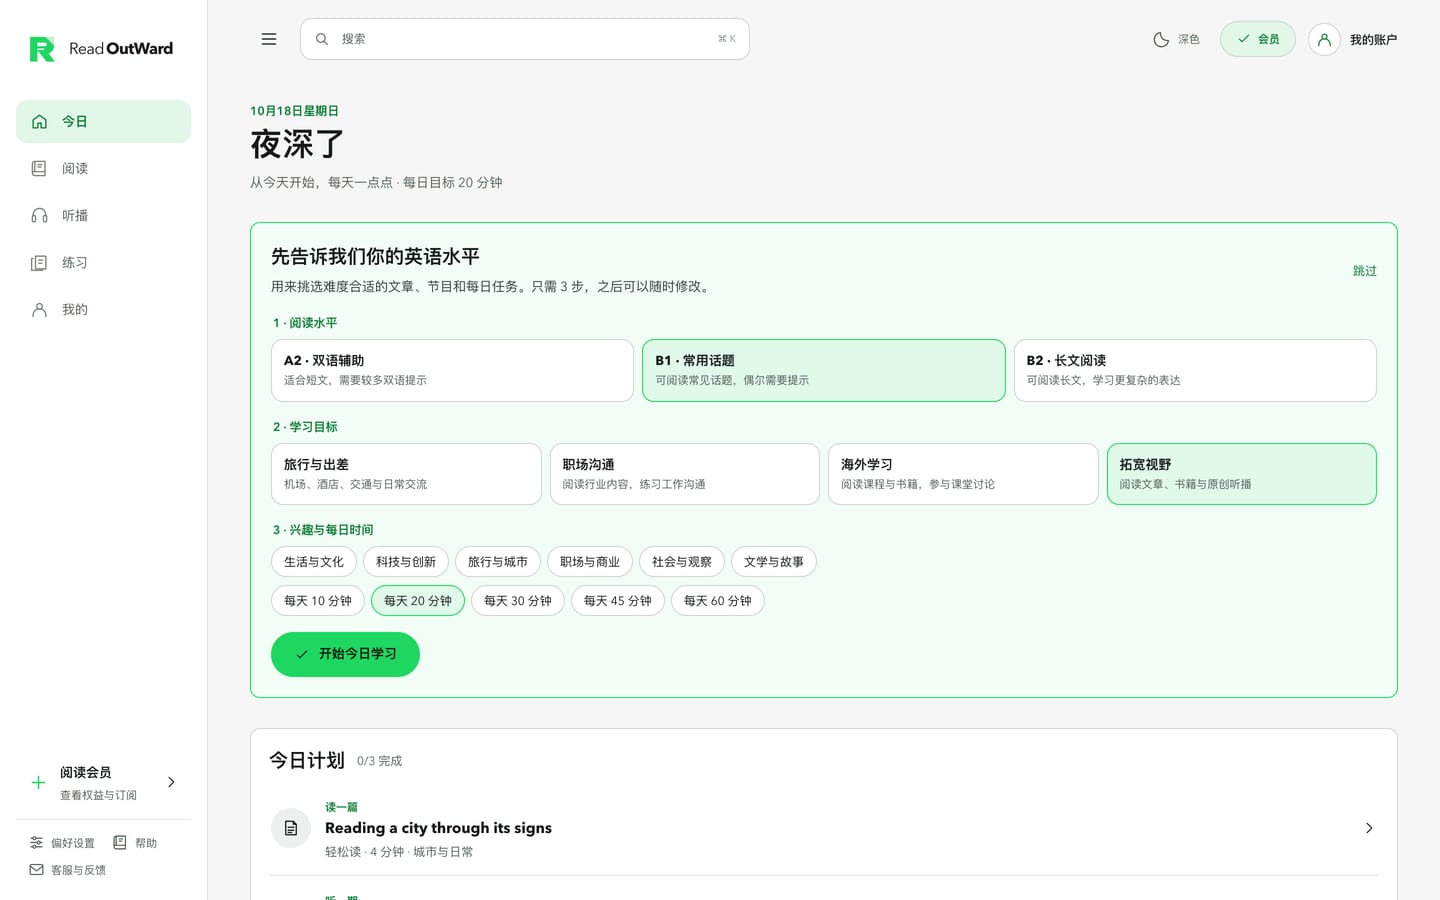Select 拓宽视野 as learning goal
The height and width of the screenshot is (900, 1440).
1242,474
